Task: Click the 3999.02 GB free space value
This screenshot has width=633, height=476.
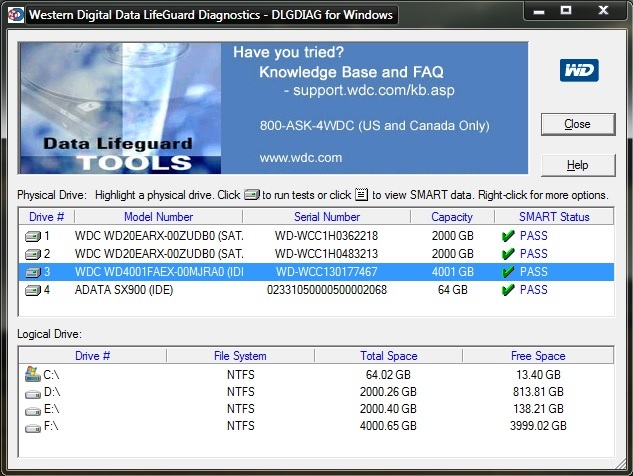Action: coord(538,426)
